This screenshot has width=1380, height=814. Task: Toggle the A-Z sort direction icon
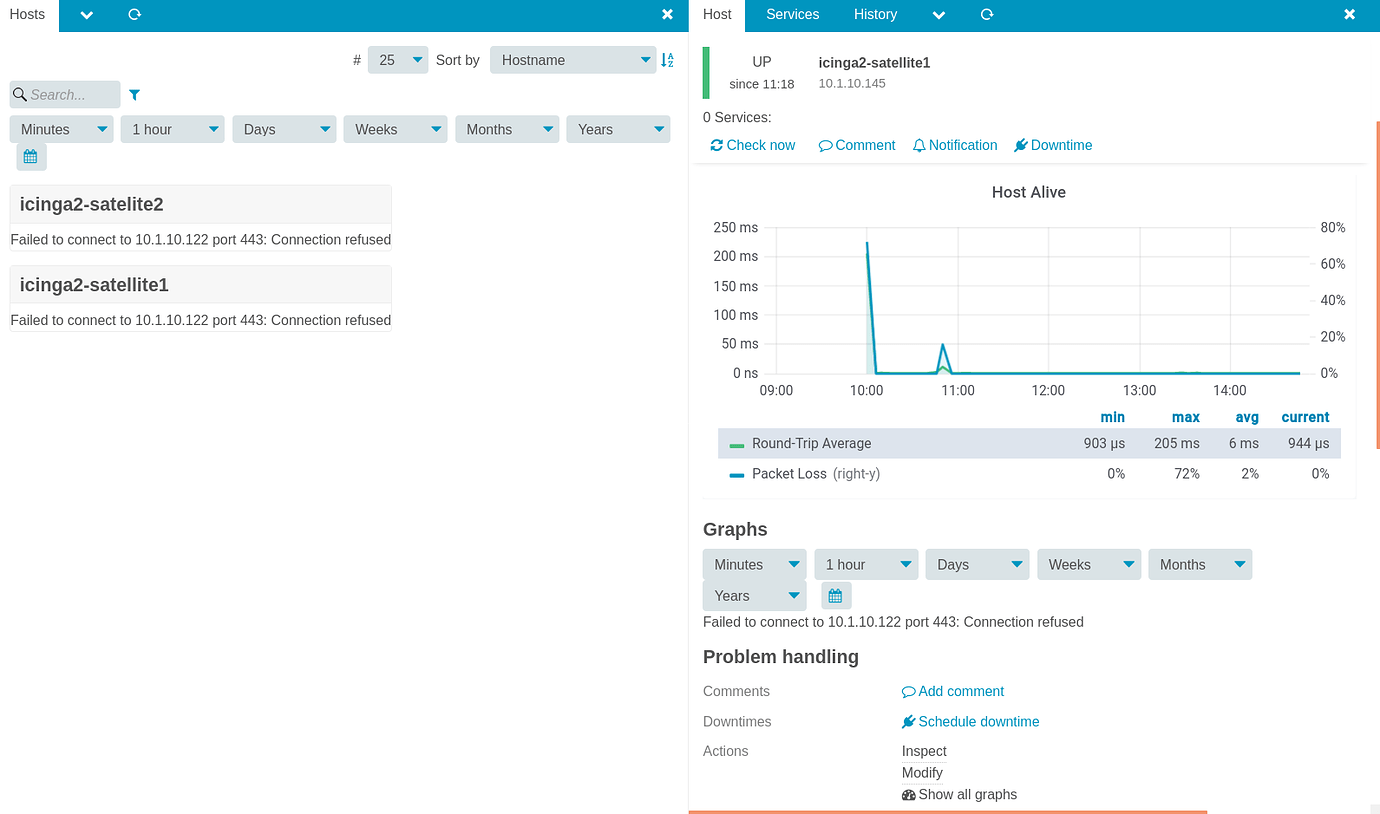667,60
